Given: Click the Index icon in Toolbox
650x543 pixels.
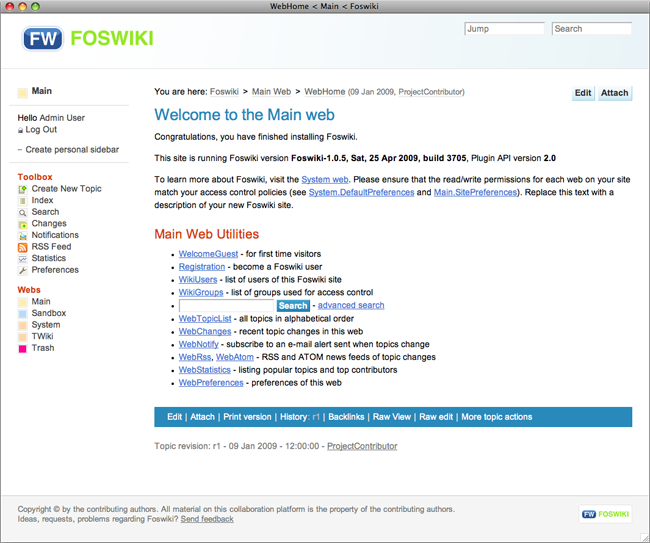Looking at the screenshot, I should pyautogui.click(x=22, y=201).
